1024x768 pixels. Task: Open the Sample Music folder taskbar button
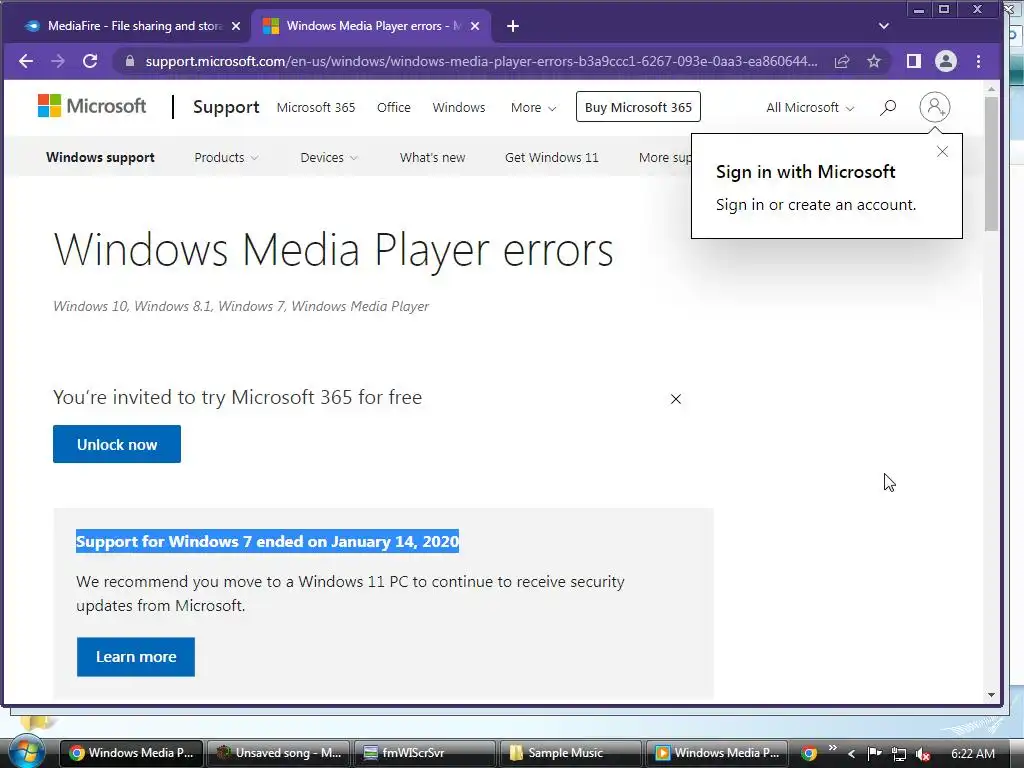[571, 753]
